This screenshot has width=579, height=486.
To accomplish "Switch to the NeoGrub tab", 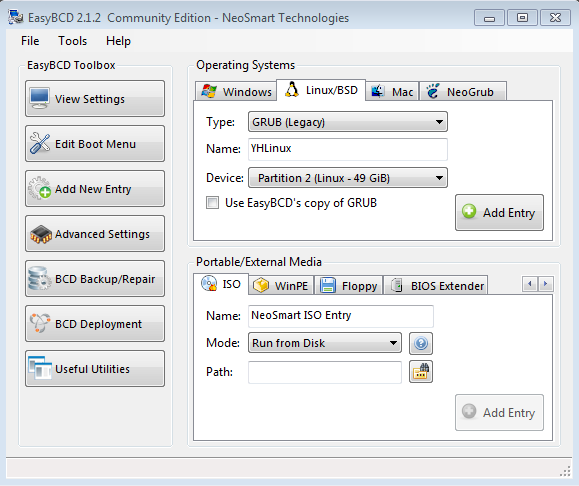I will click(x=462, y=91).
